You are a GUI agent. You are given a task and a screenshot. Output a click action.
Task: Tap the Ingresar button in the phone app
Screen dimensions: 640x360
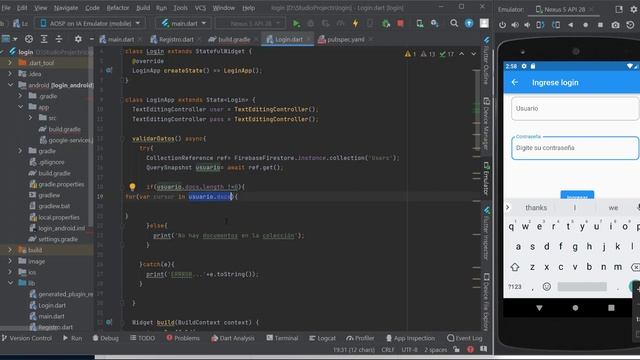pos(577,195)
